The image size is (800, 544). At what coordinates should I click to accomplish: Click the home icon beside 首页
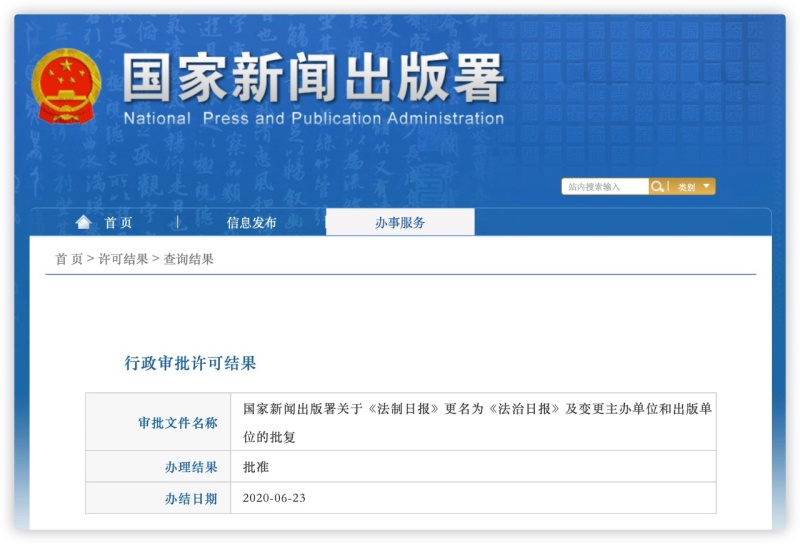[83, 222]
